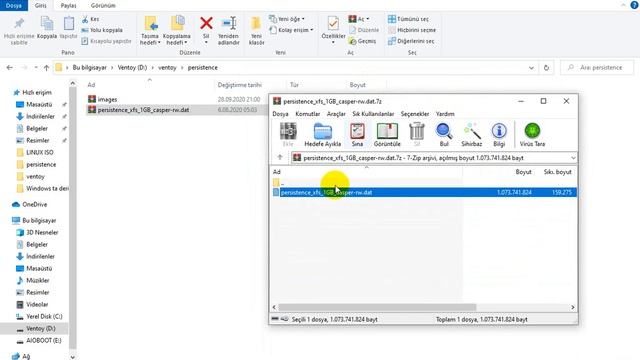This screenshot has height=360, width=640.
Task: Open the Seçenekler menu in 7-Zip
Action: pyautogui.click(x=415, y=114)
